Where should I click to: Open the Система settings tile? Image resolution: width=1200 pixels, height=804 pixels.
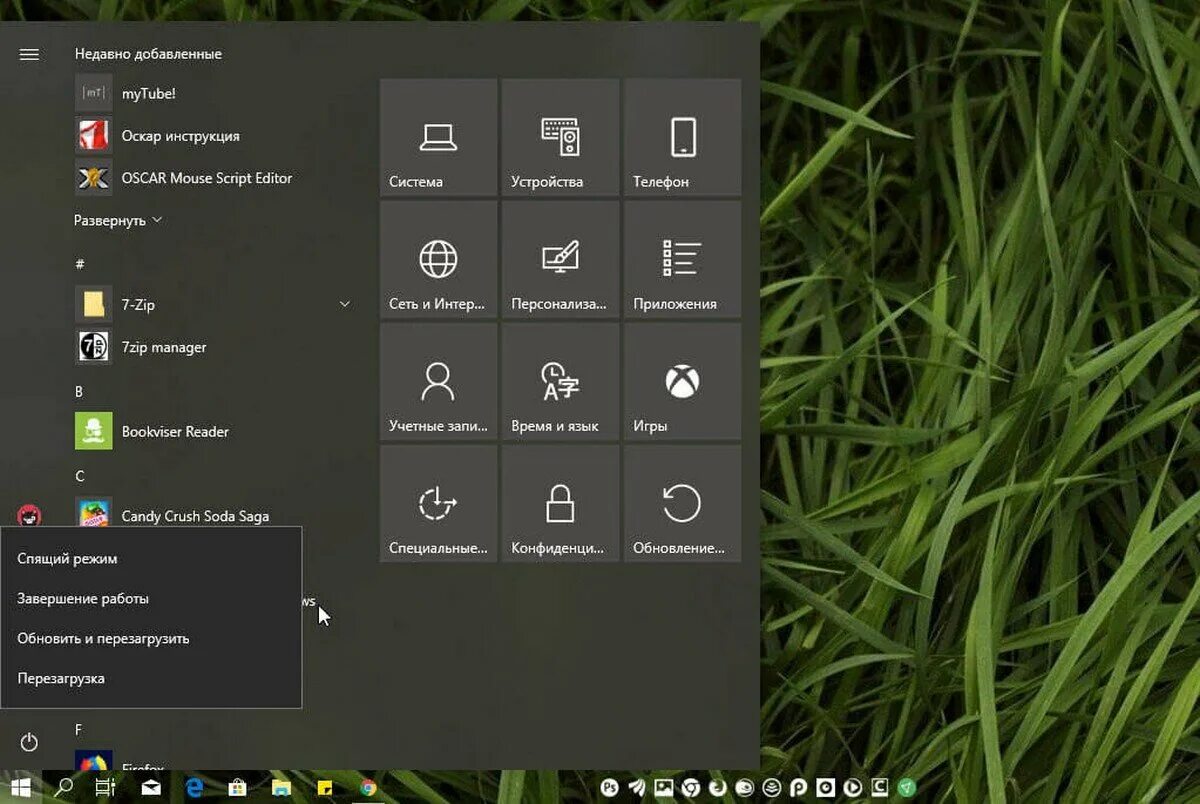click(438, 137)
